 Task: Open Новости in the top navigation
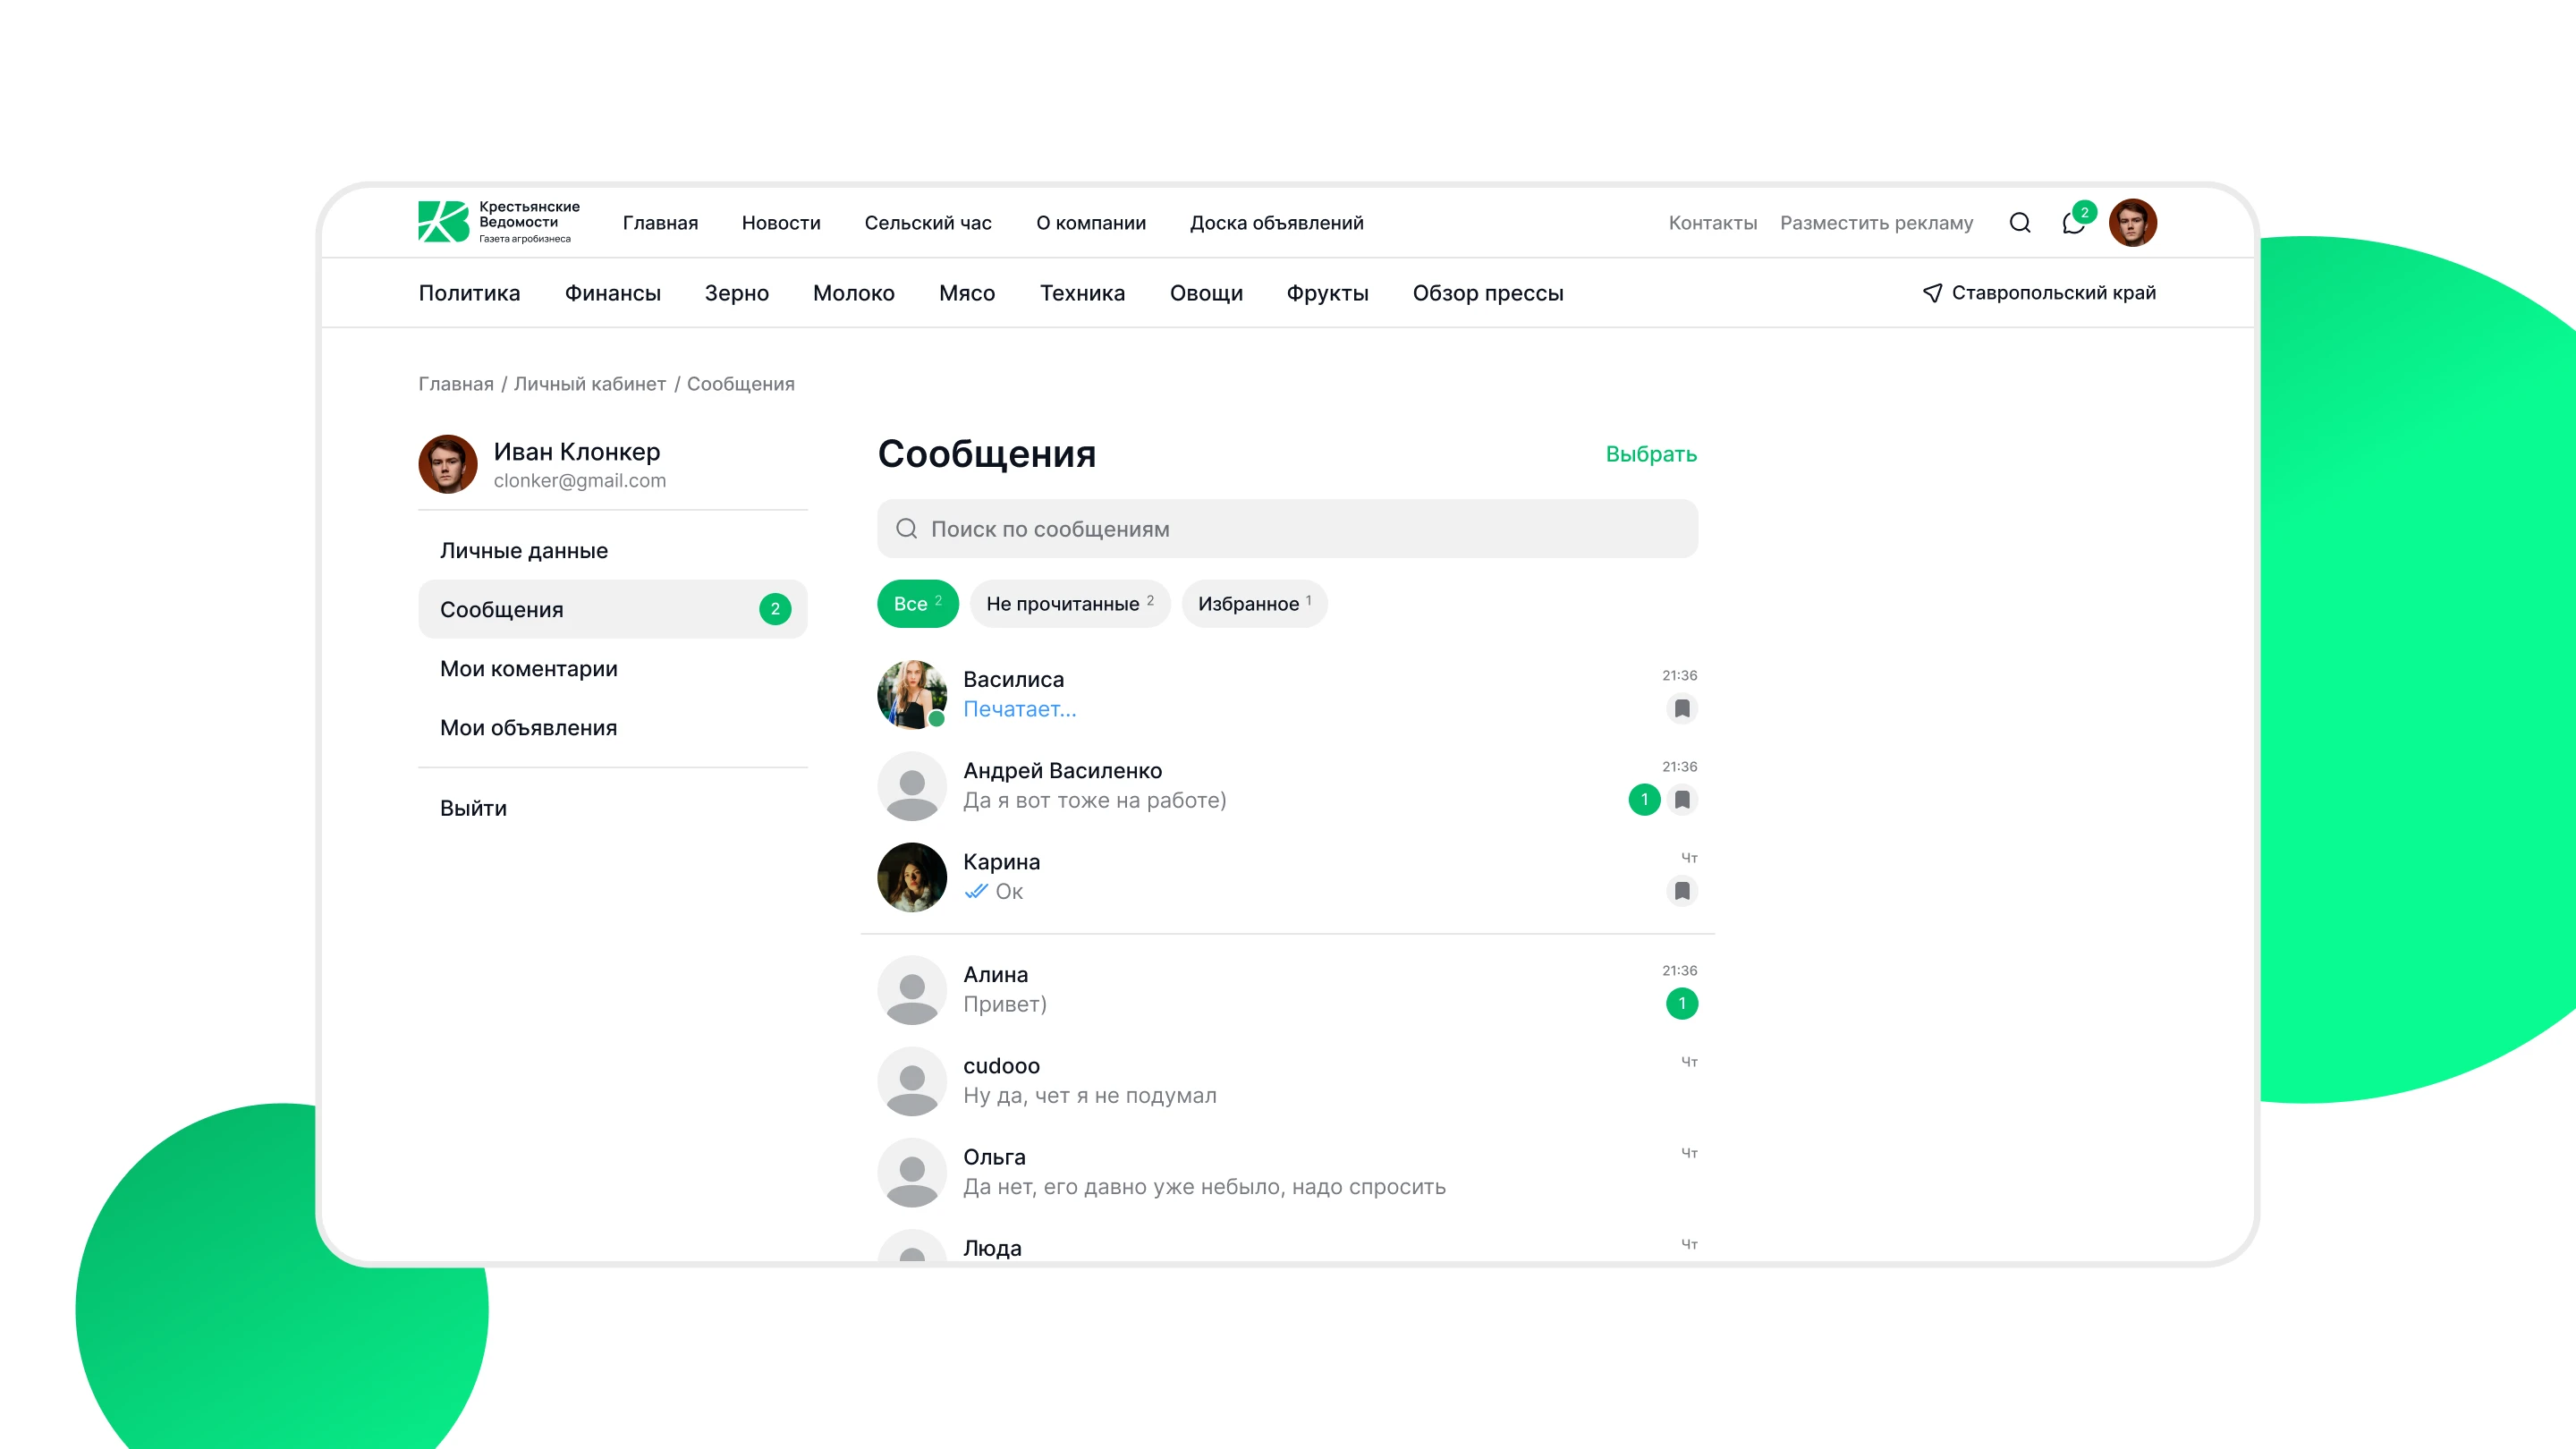781,223
